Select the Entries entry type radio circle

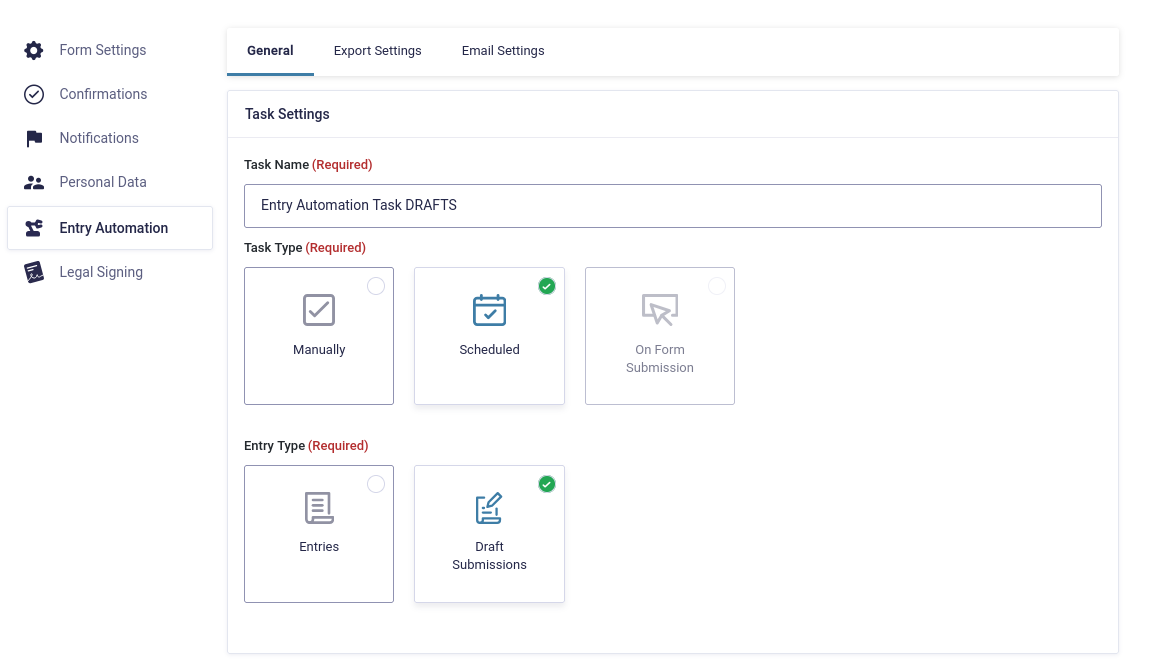[x=376, y=484]
